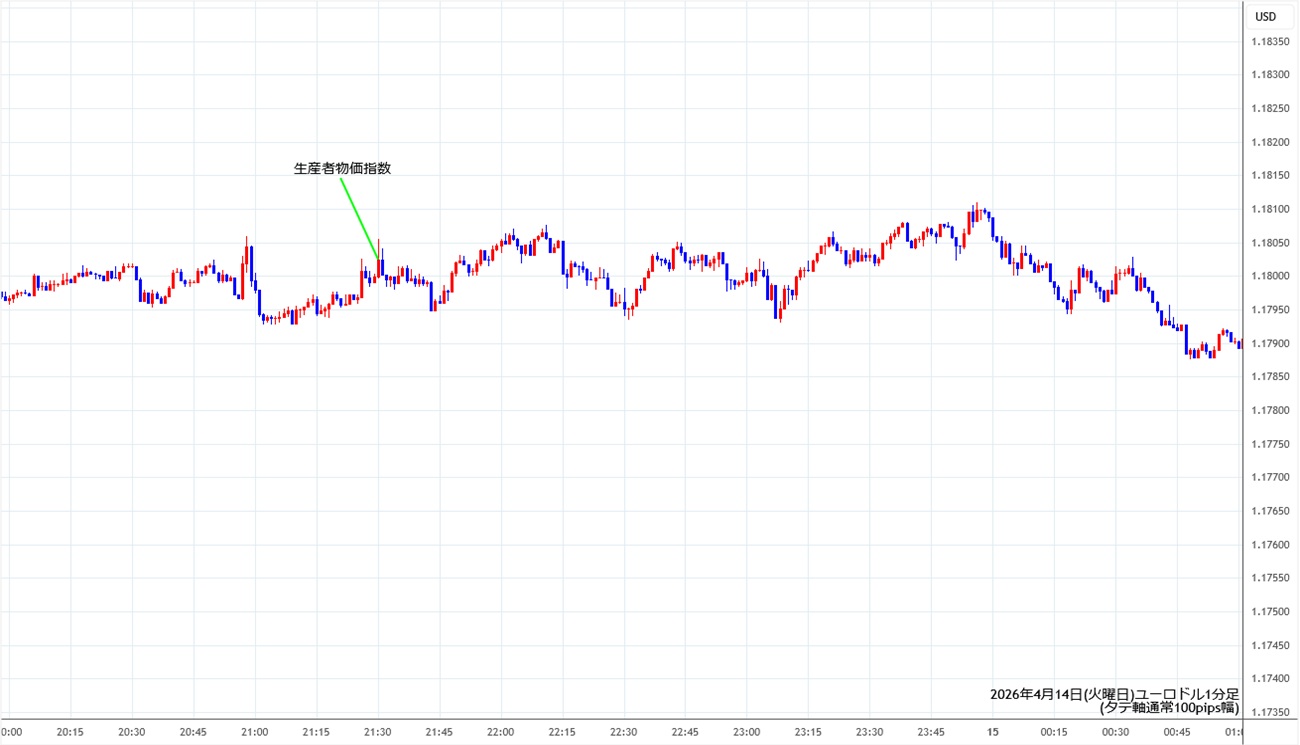Click the 22:00 time axis label
Image resolution: width=1300 pixels, height=745 pixels.
coord(500,732)
